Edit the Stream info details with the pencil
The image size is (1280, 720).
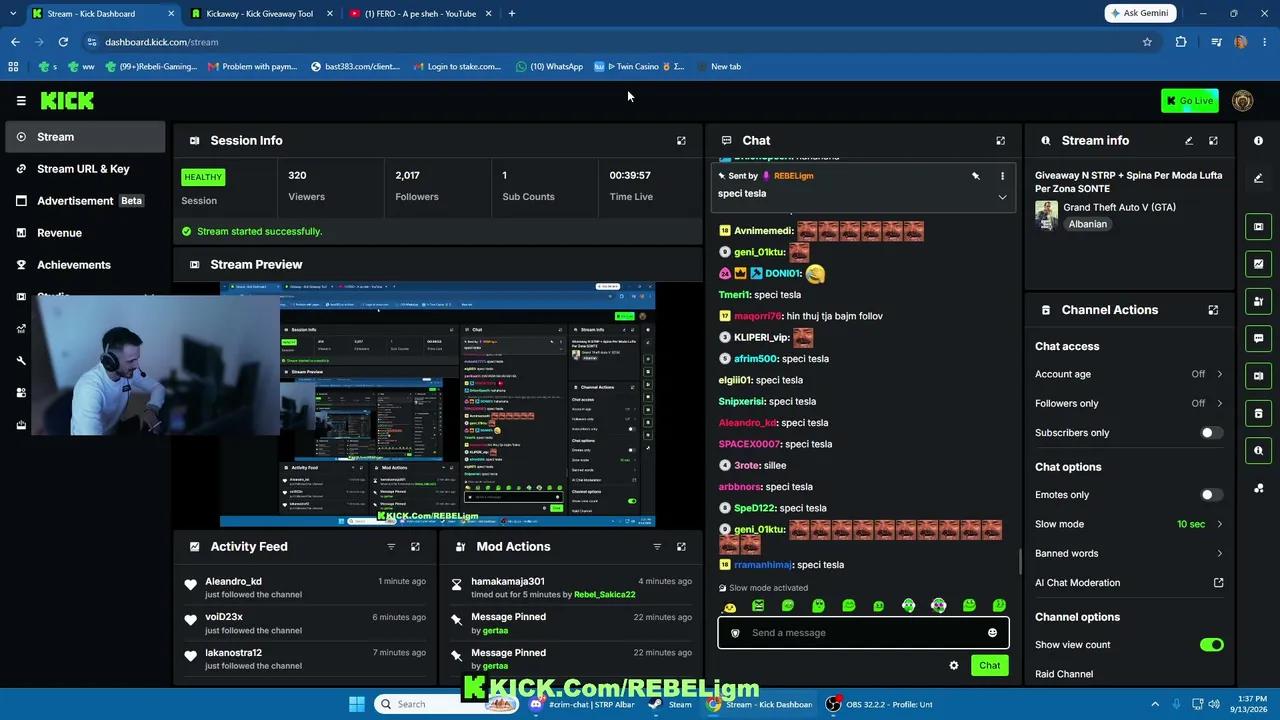pyautogui.click(x=1189, y=141)
